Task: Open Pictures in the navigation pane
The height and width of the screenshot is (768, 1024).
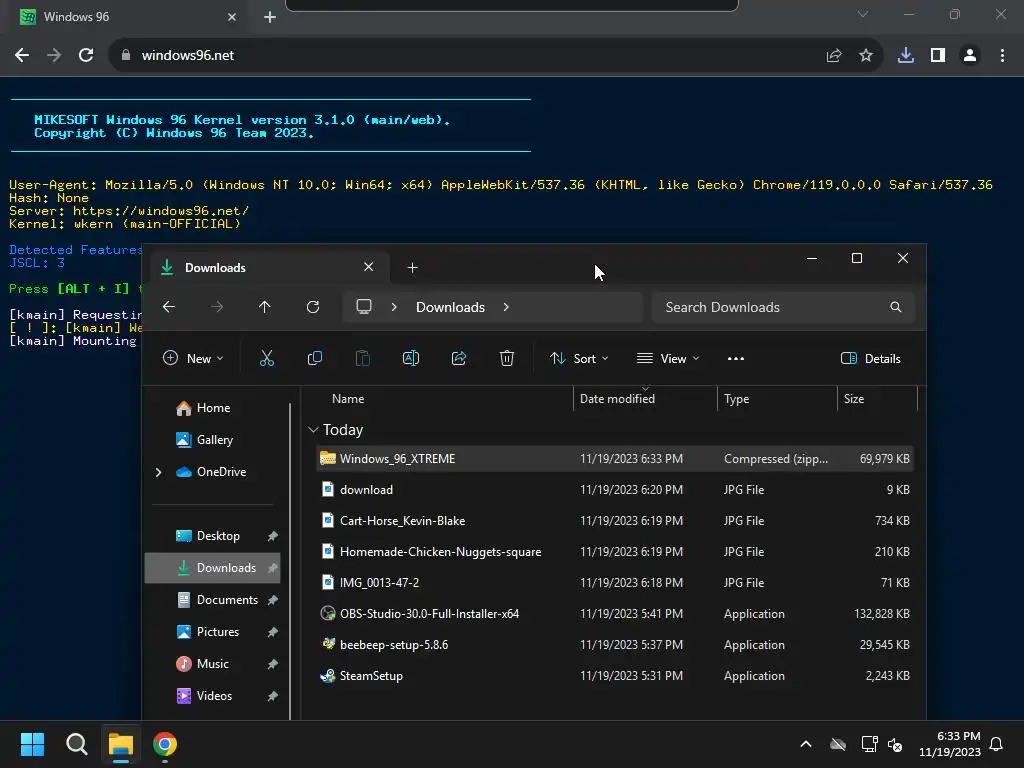Action: (x=212, y=632)
